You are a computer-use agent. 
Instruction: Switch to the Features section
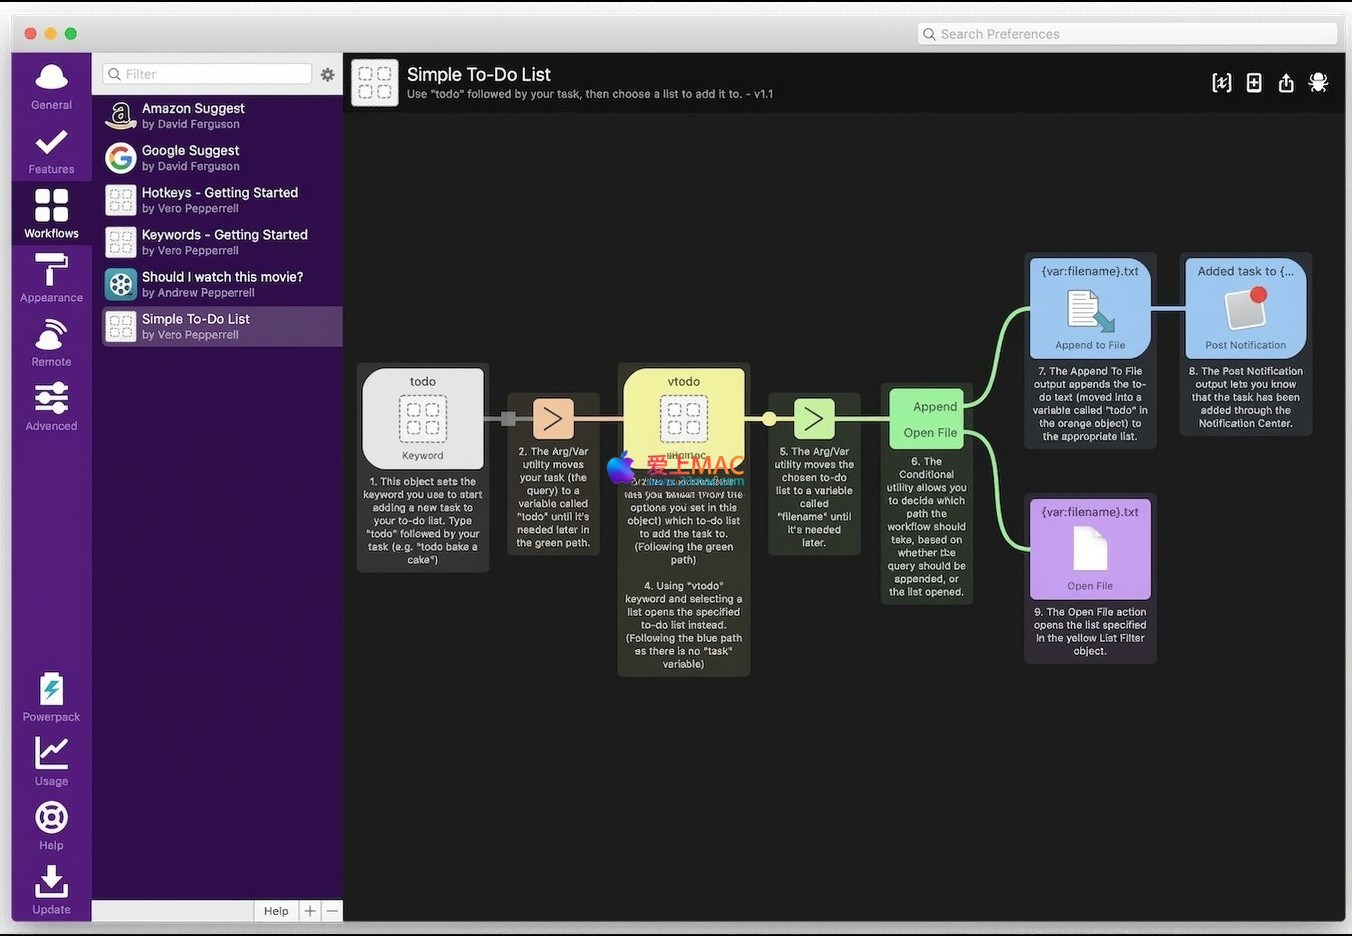coord(51,150)
